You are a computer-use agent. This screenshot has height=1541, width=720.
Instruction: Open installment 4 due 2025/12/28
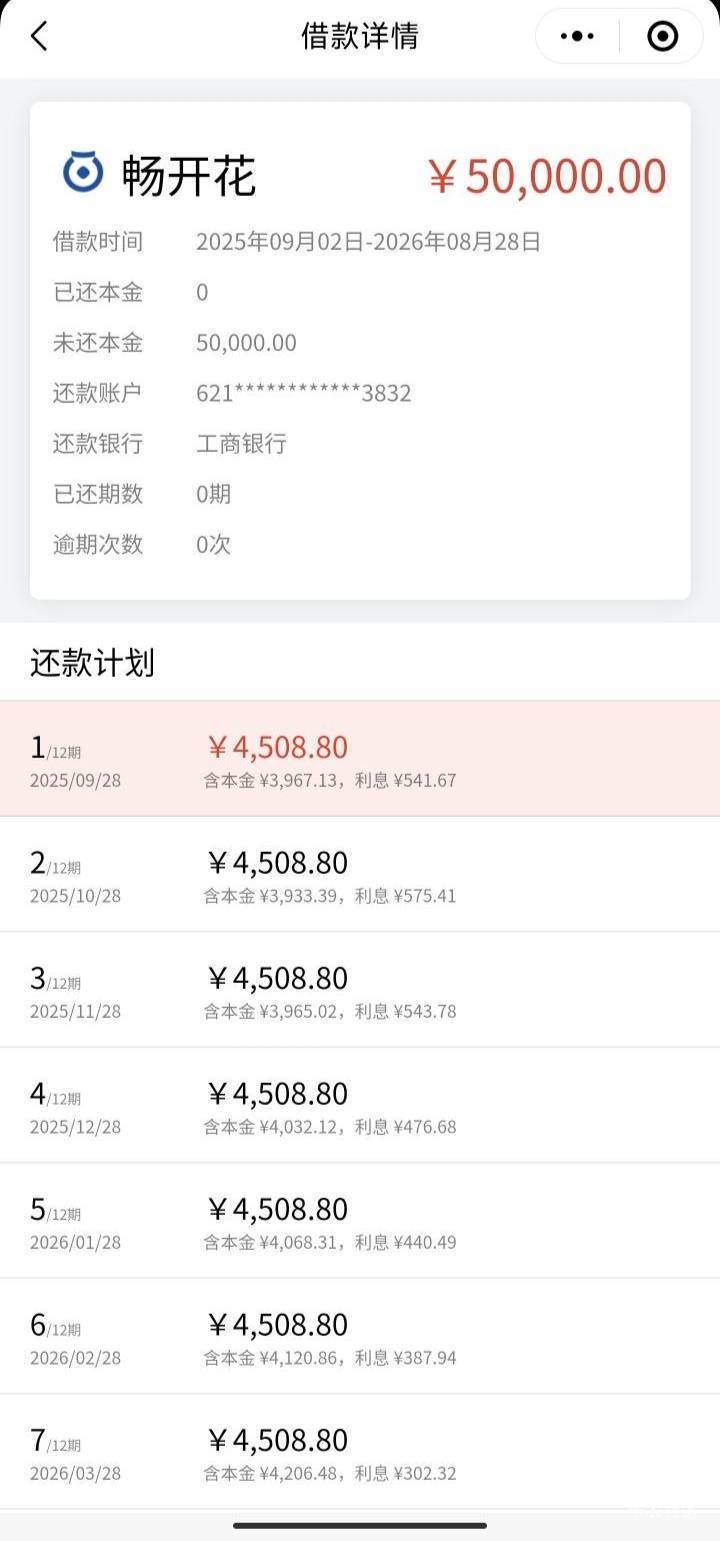(x=360, y=1106)
